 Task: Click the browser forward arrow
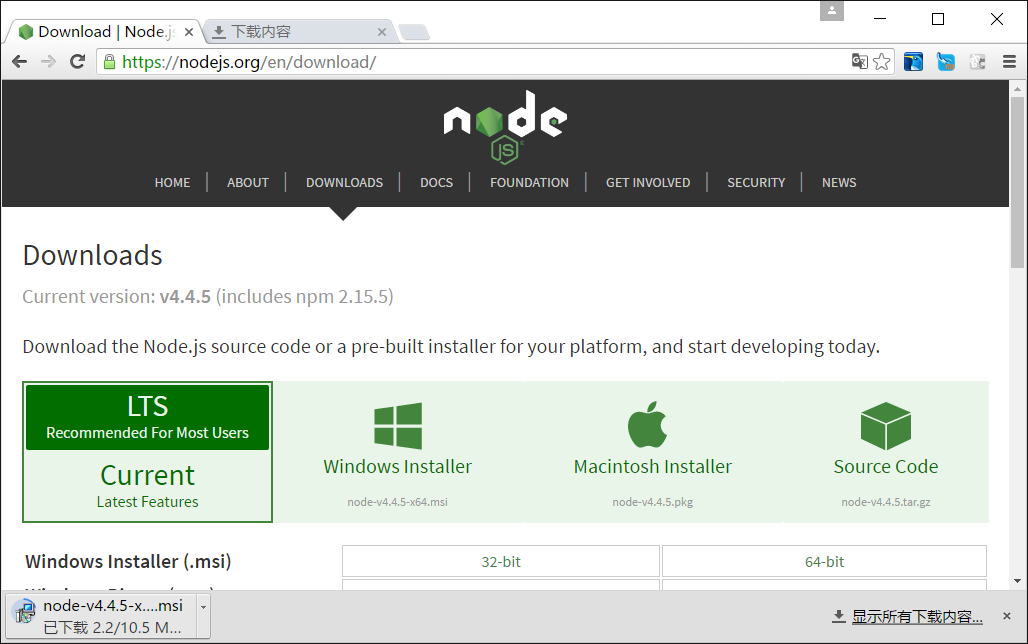pyautogui.click(x=49, y=62)
